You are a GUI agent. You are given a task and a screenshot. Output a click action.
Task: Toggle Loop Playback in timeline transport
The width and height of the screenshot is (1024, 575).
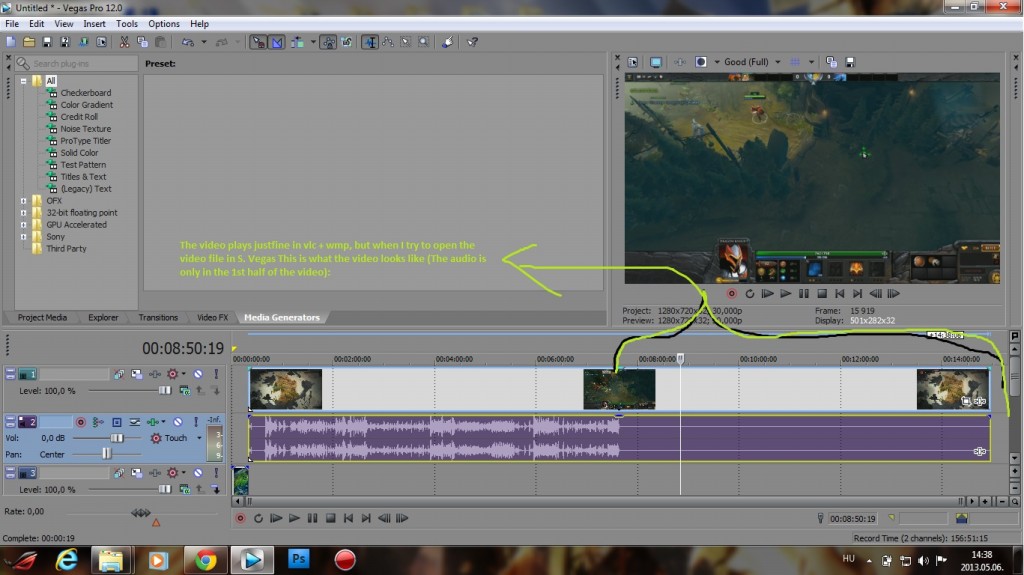pos(259,518)
